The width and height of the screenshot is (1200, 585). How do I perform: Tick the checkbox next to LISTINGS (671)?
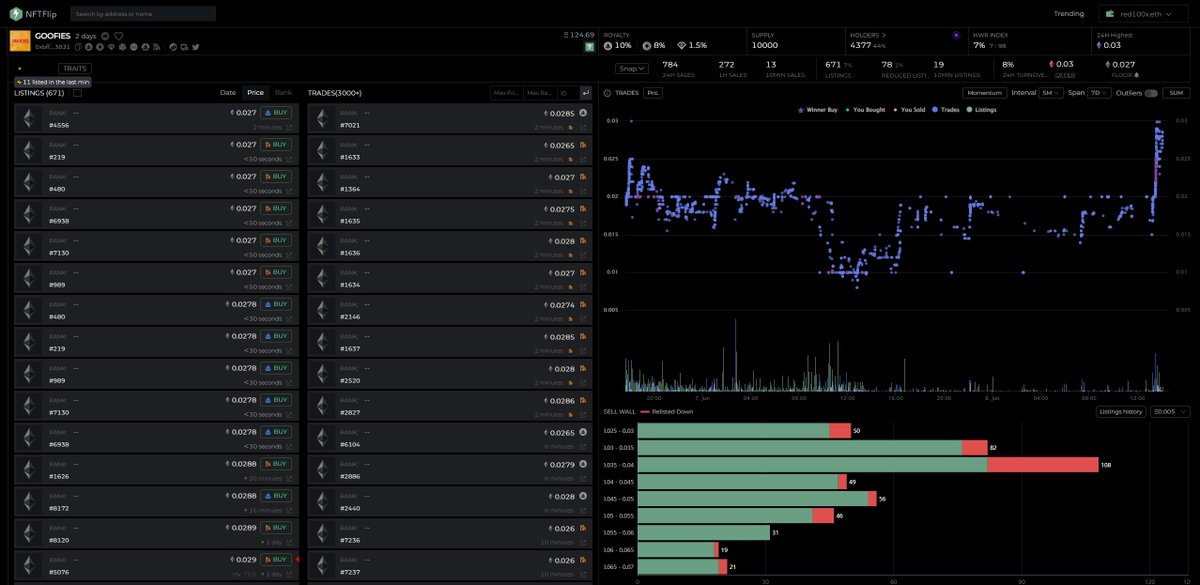coord(77,93)
